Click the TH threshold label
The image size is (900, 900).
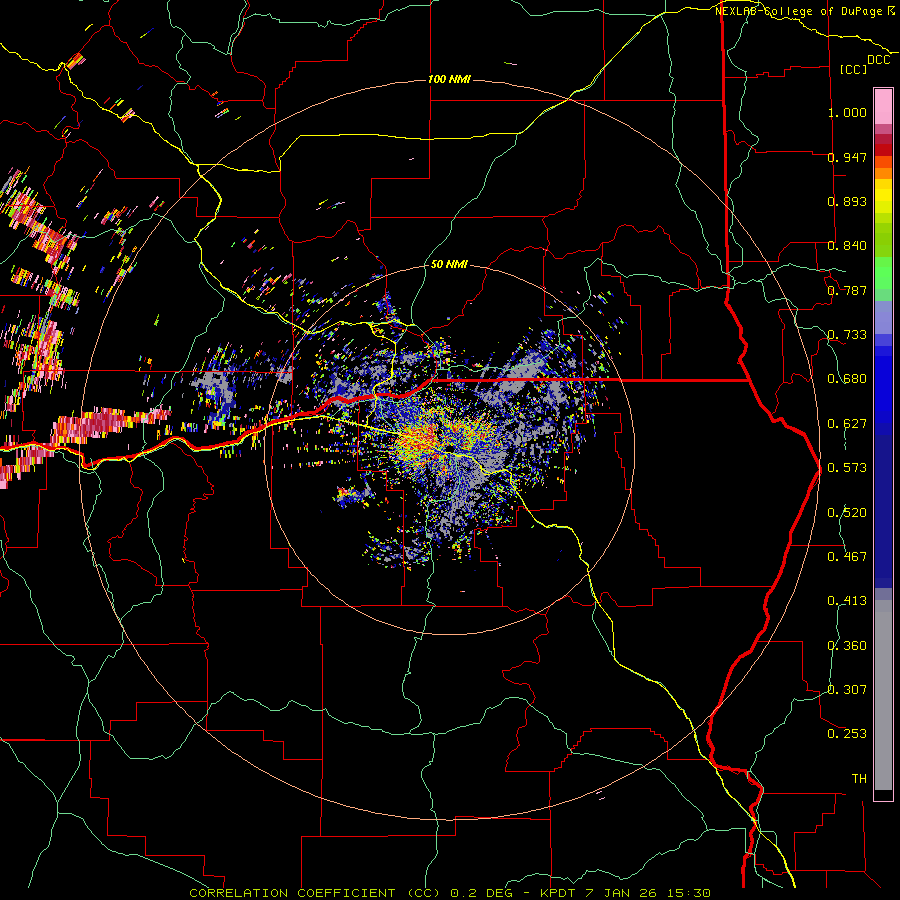(x=859, y=779)
